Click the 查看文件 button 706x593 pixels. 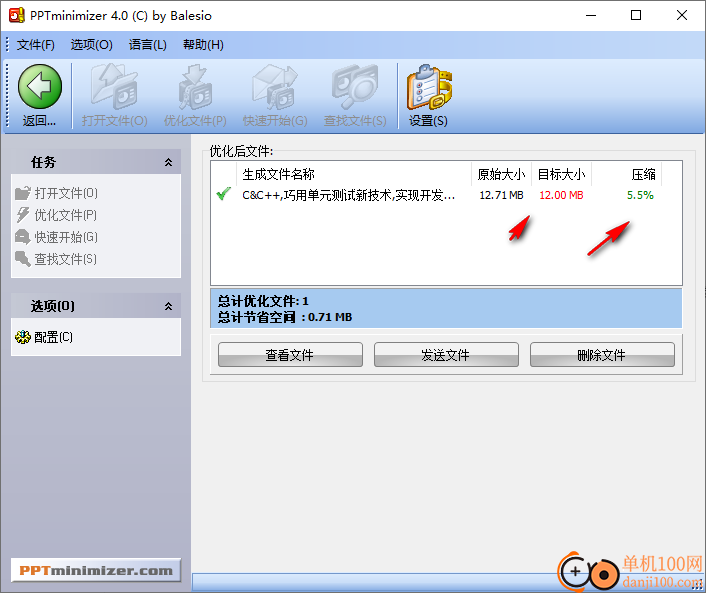coord(290,355)
